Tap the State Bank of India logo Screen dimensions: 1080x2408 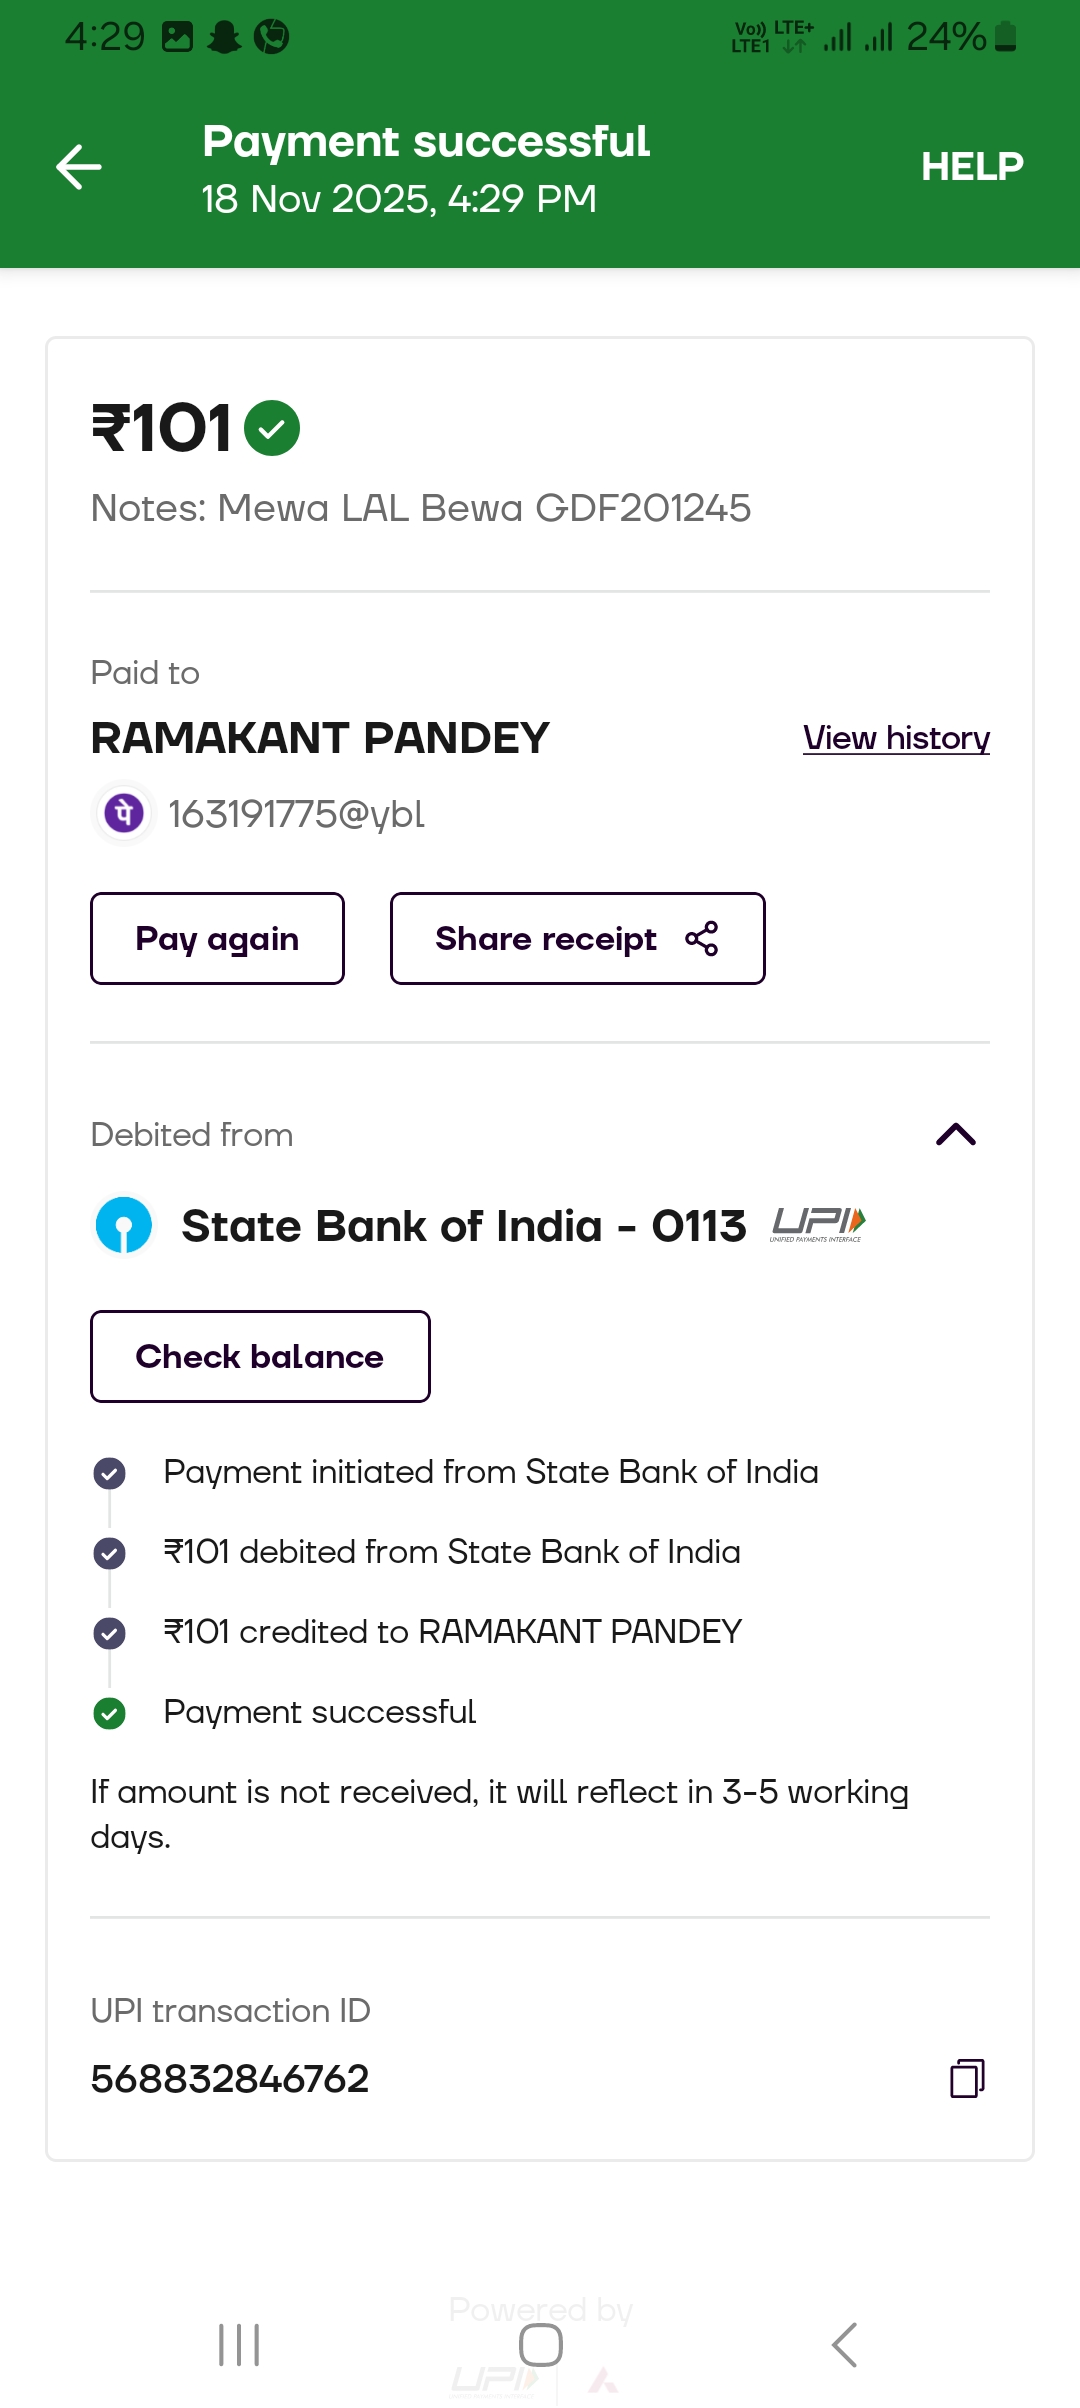(124, 1225)
